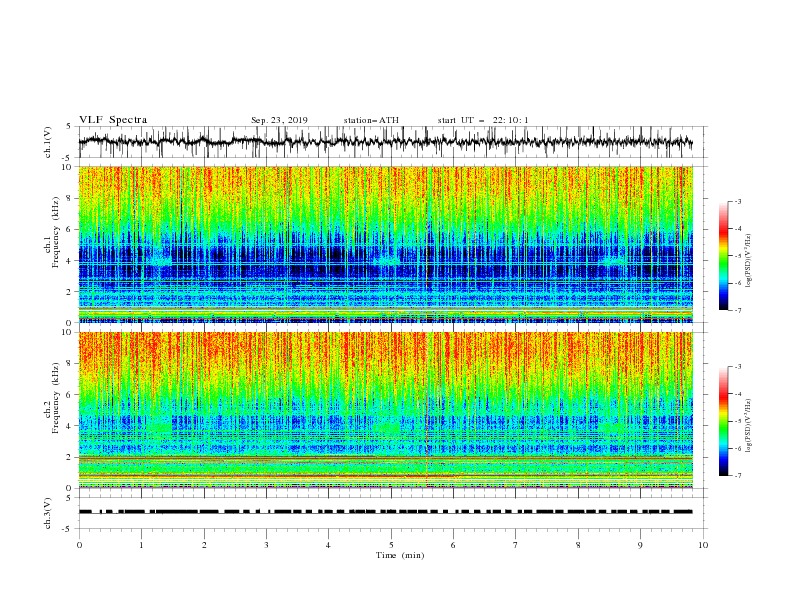792x612 pixels.
Task: Click the "station=ATH" label
Action: coord(371,120)
